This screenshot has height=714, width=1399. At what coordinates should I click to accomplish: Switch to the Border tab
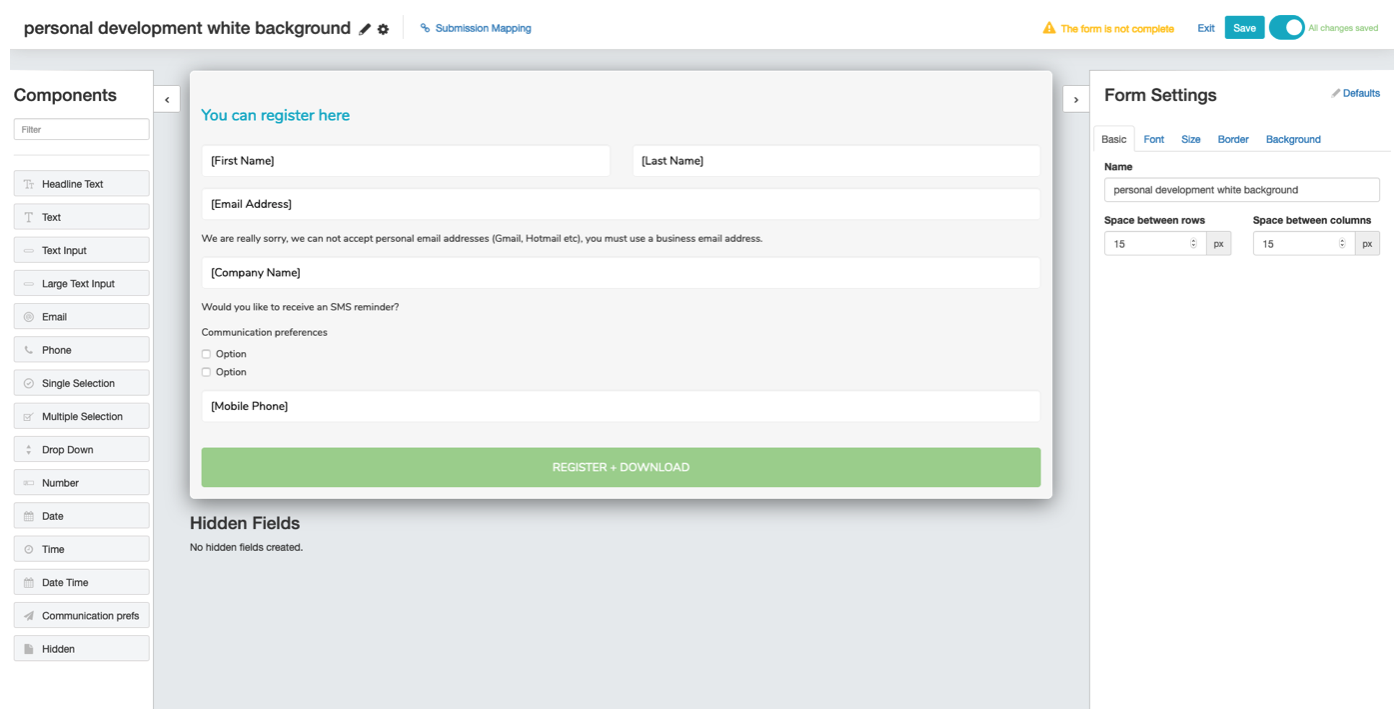[1233, 139]
